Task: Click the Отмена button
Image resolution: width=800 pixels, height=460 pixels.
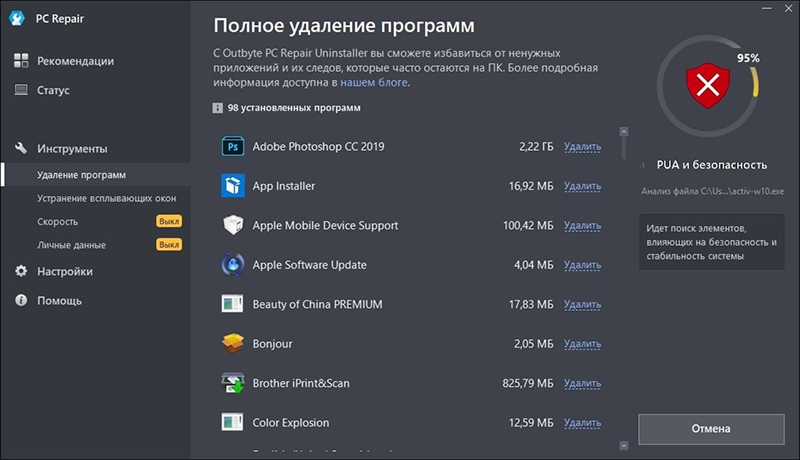Action: tap(711, 429)
